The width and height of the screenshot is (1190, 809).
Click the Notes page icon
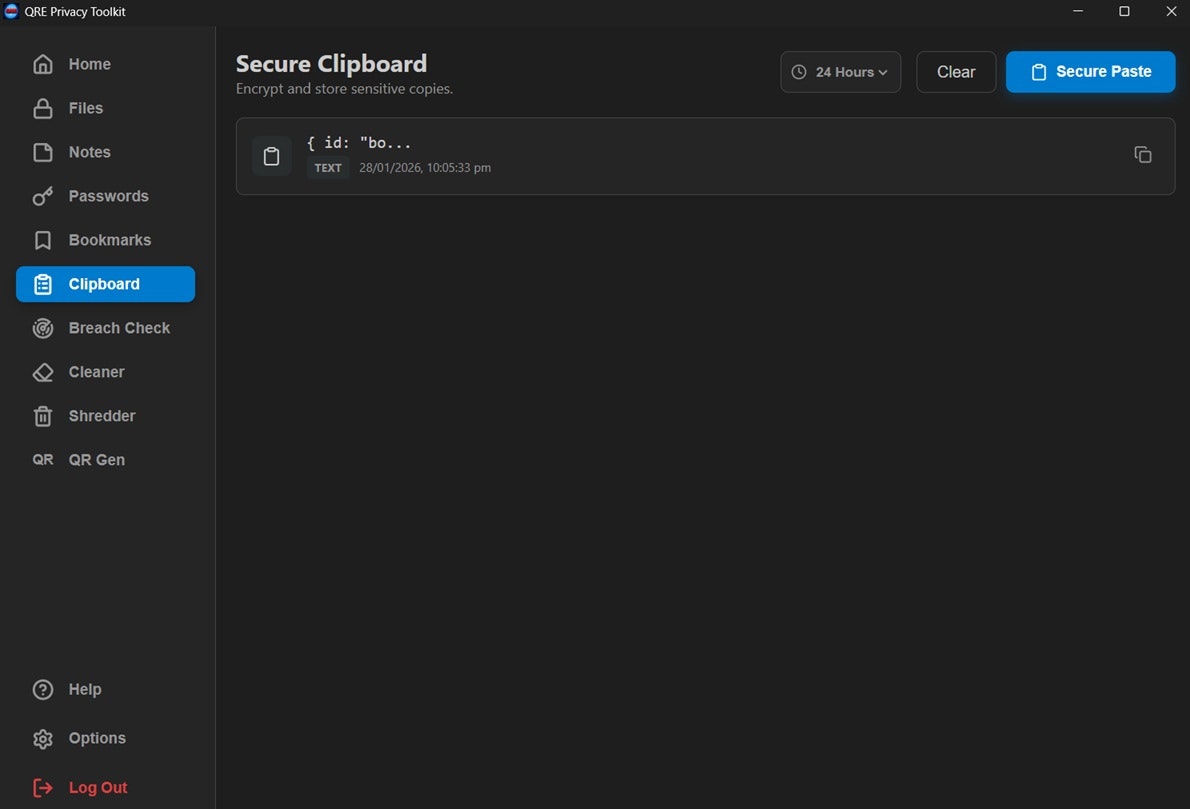click(x=42, y=153)
